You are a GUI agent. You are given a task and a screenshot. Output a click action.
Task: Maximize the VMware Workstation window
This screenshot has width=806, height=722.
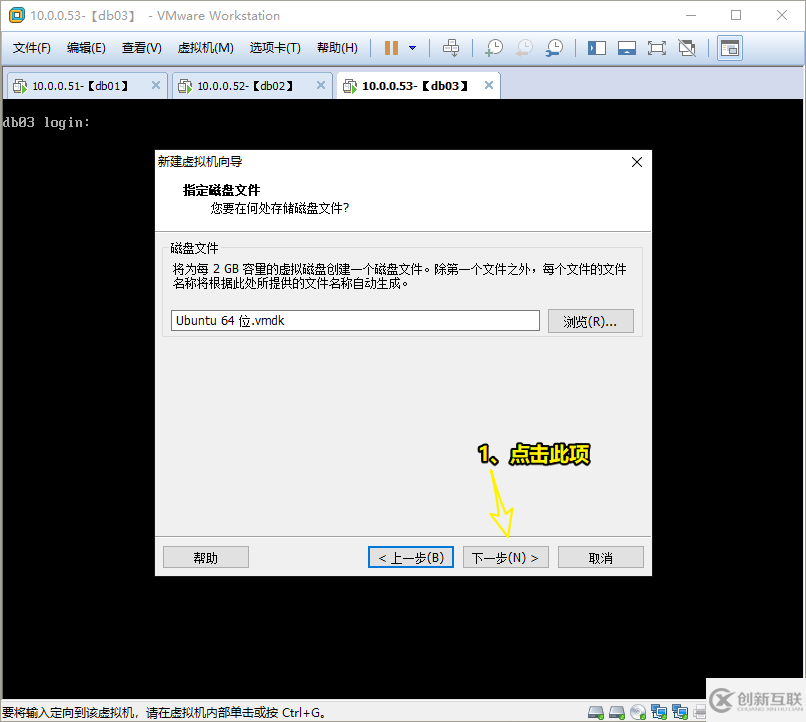coord(736,15)
